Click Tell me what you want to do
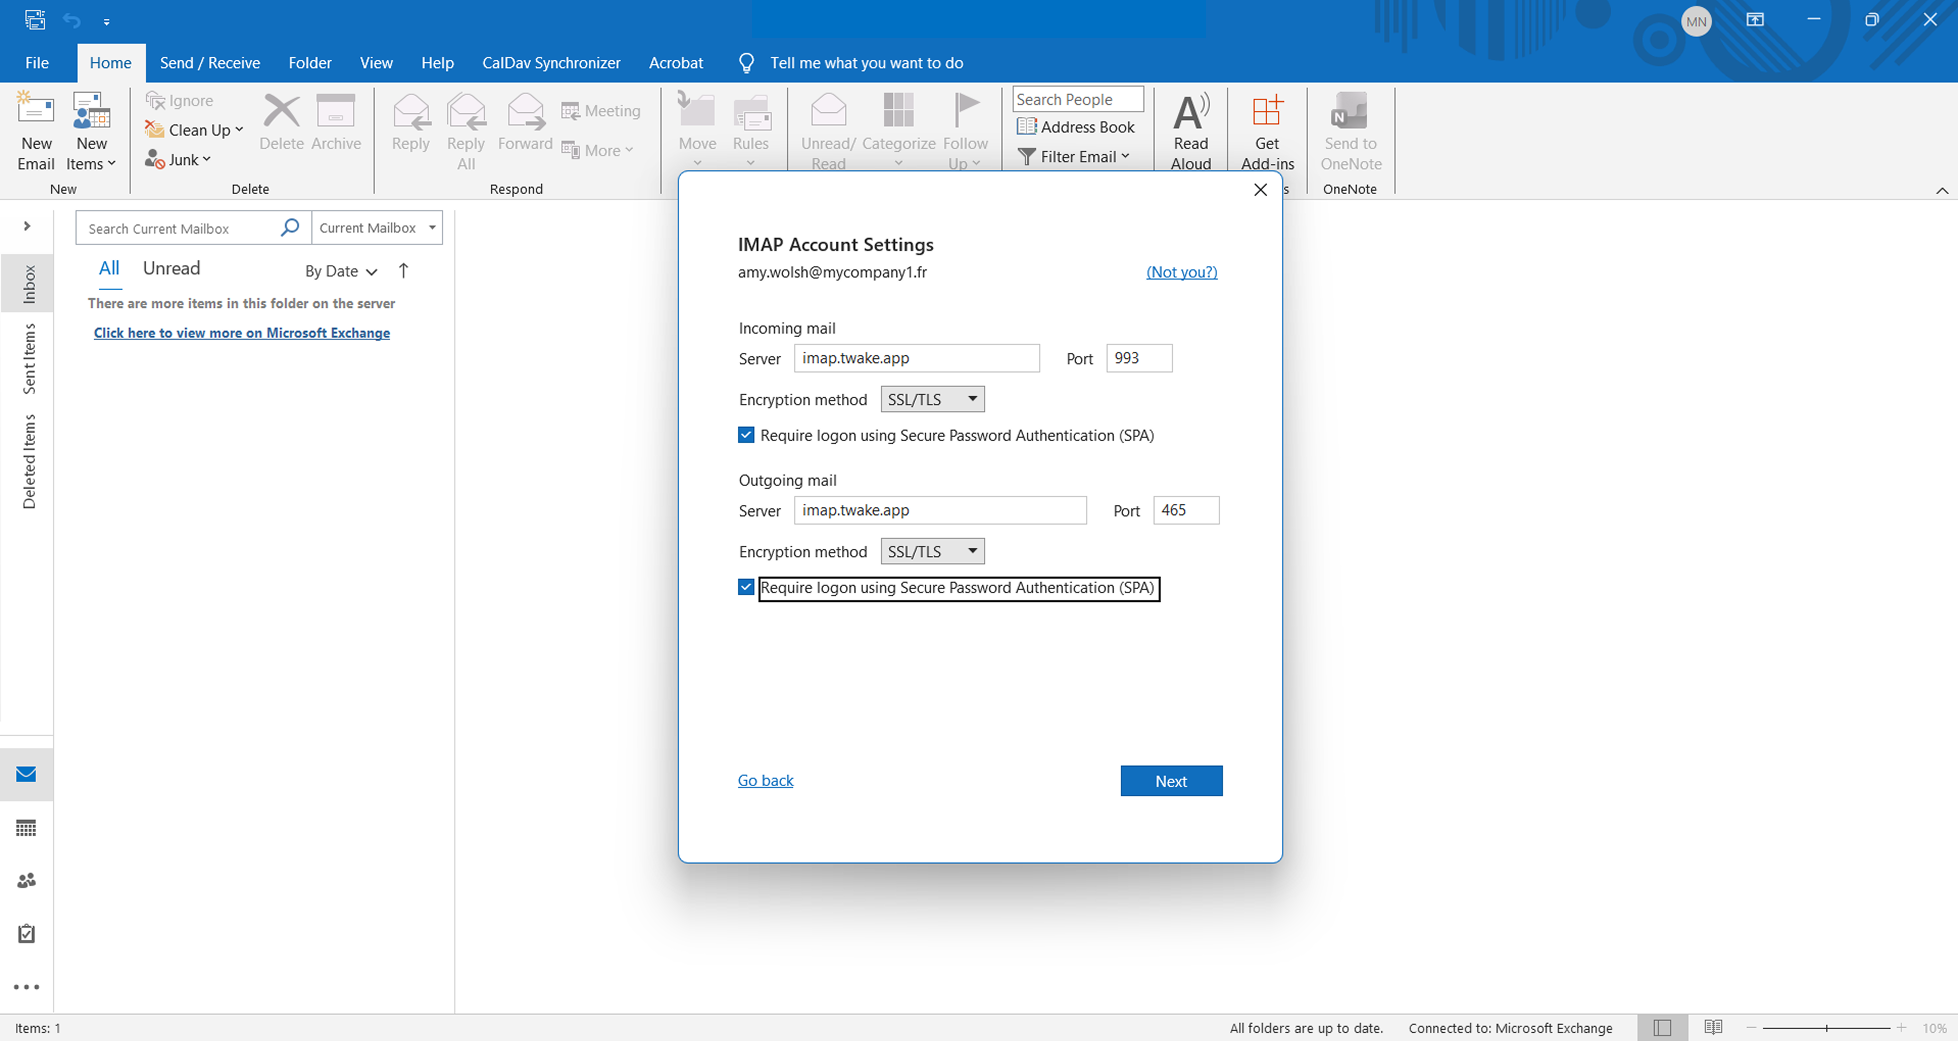This screenshot has height=1041, width=1958. tap(866, 63)
